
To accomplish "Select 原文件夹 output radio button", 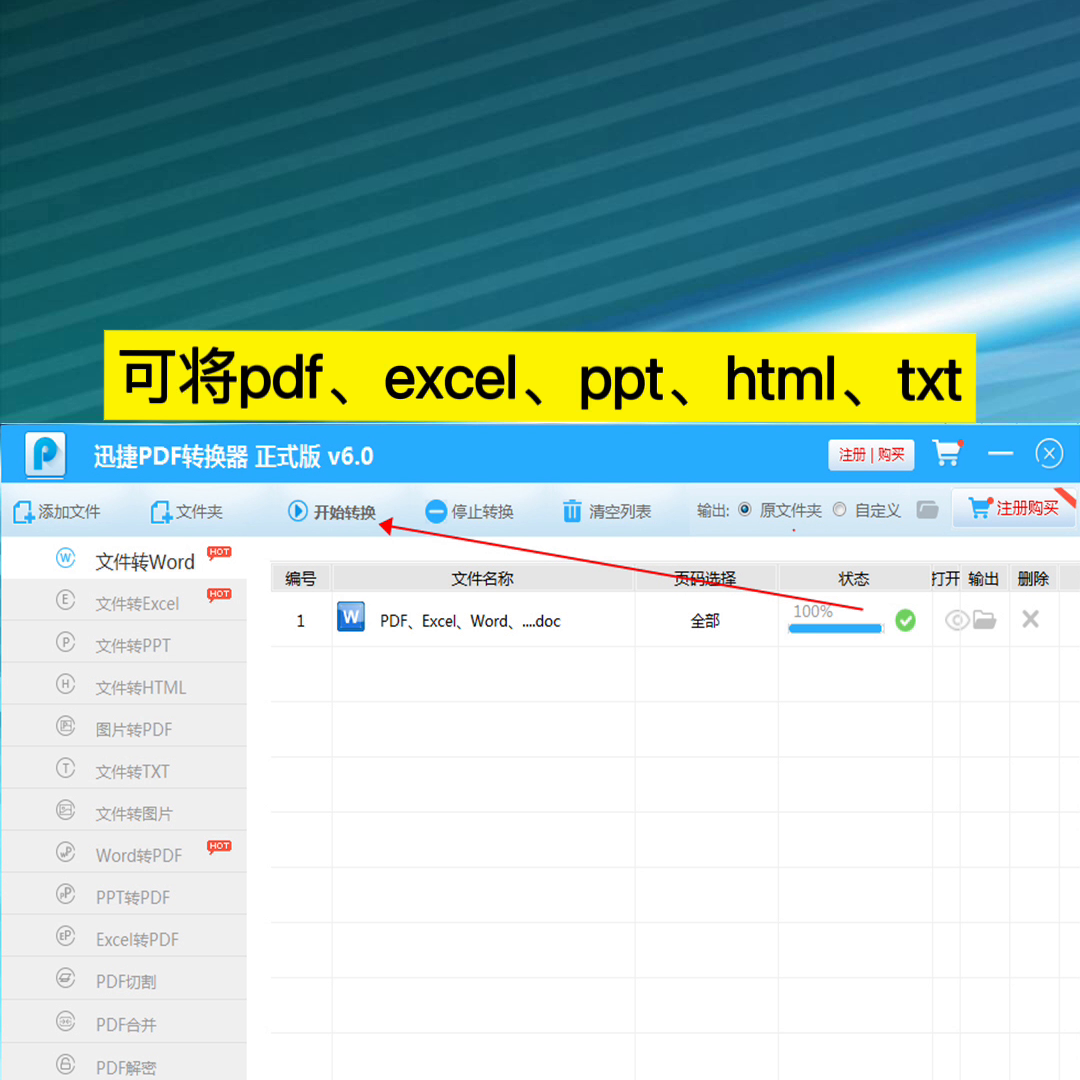I will pos(745,510).
